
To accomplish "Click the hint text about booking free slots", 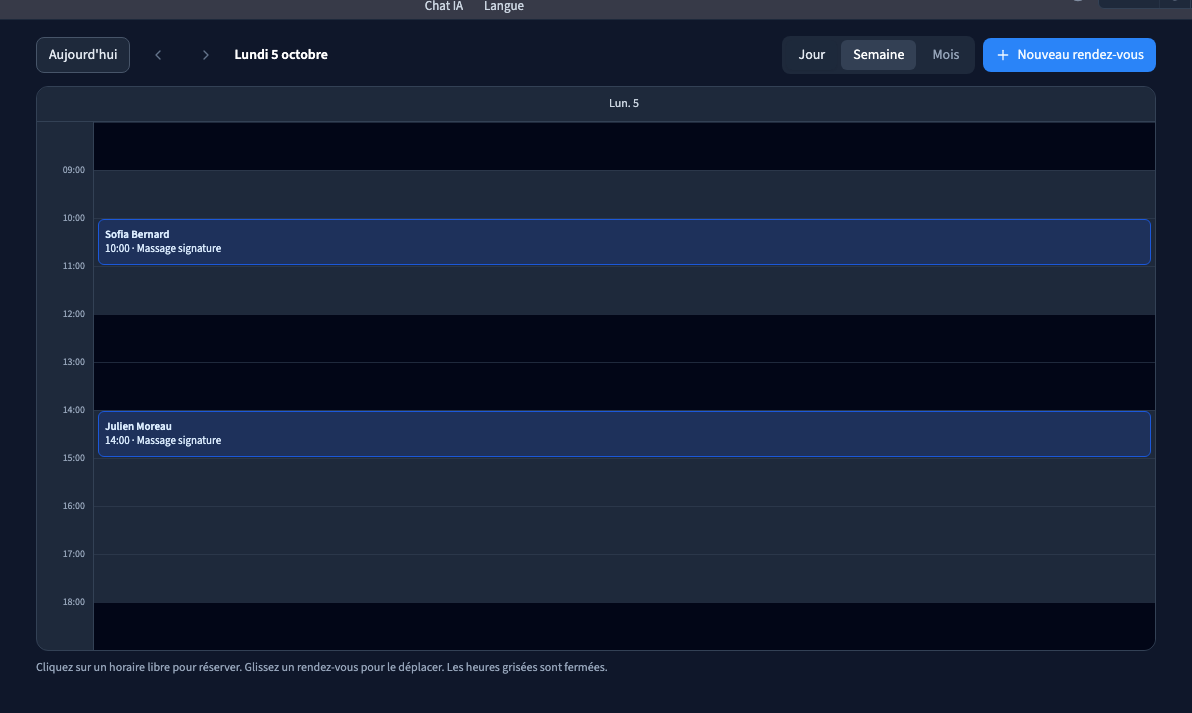I will 322,667.
